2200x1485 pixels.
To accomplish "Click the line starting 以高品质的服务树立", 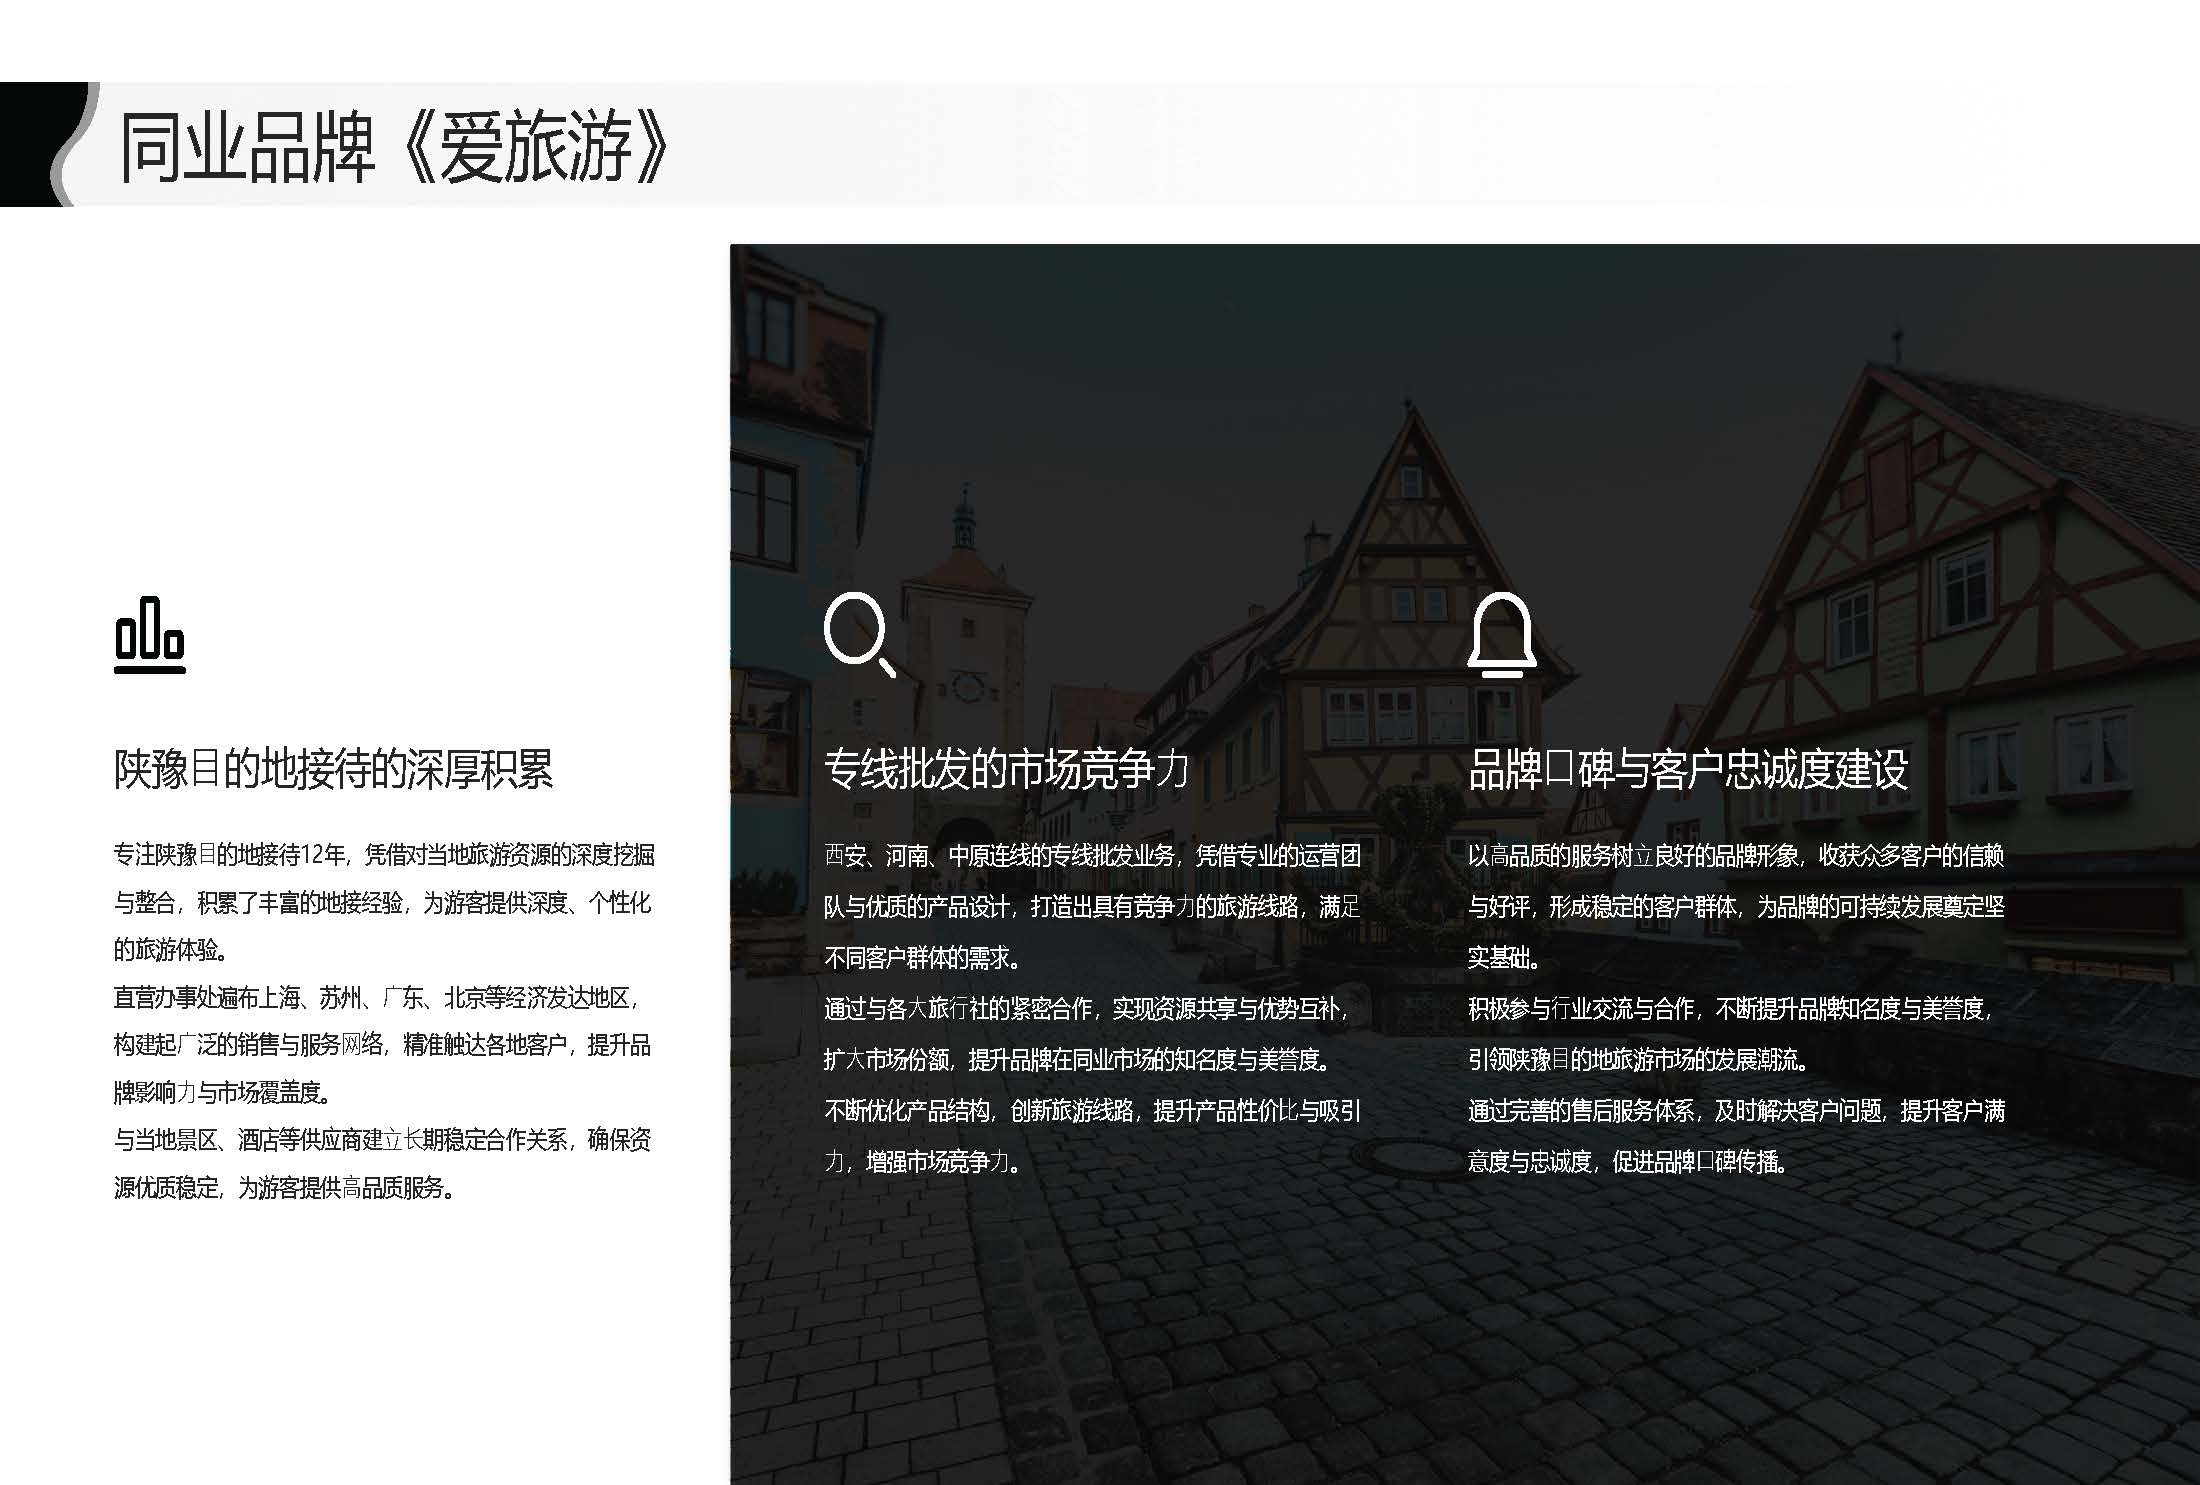I will pos(1736,855).
